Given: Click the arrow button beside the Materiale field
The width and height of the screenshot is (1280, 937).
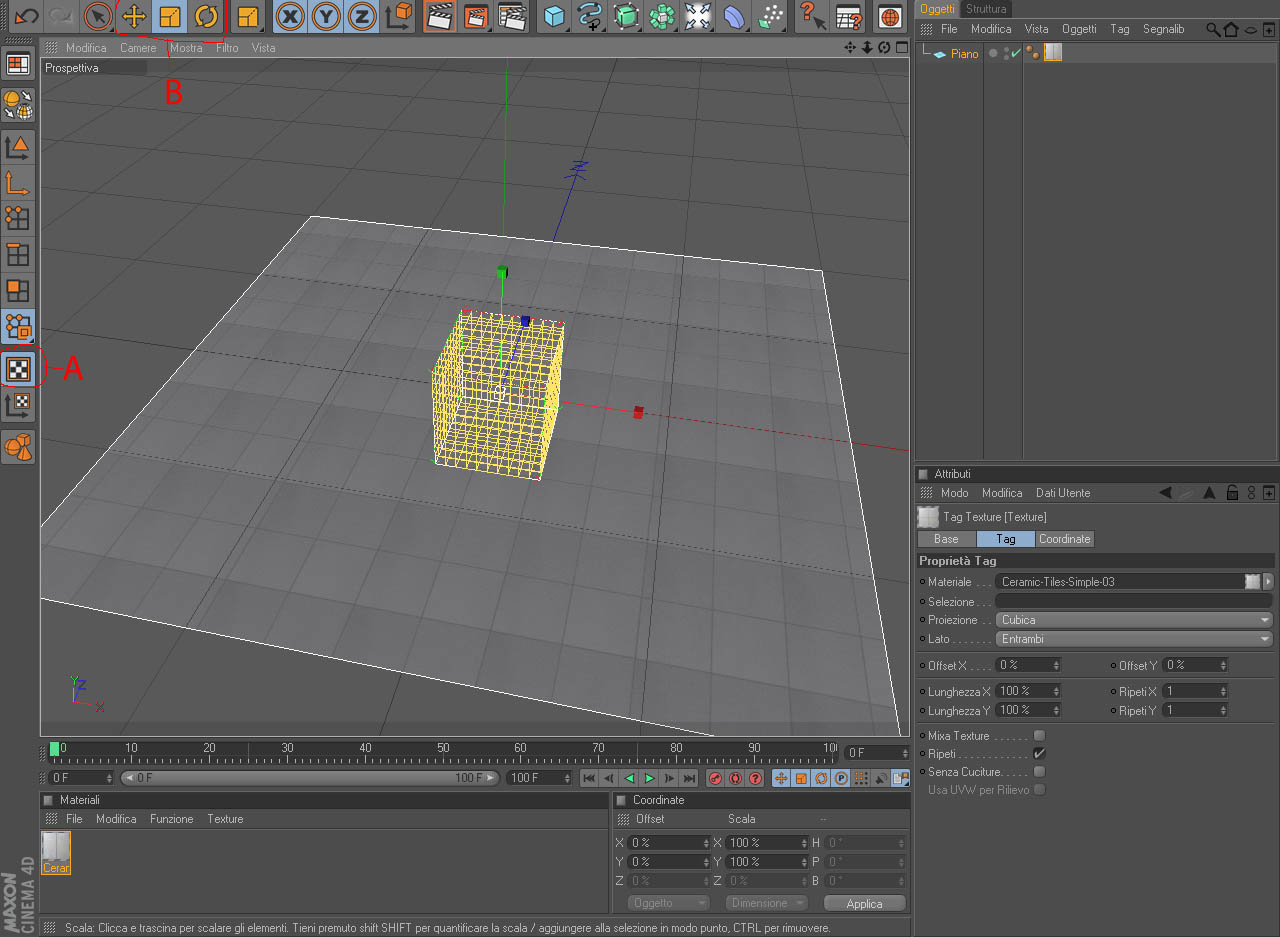Looking at the screenshot, I should [1269, 581].
